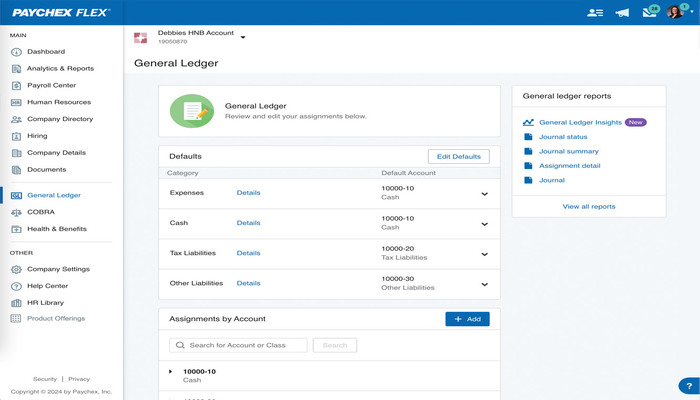Click the Edit Defaults button

pos(459,157)
